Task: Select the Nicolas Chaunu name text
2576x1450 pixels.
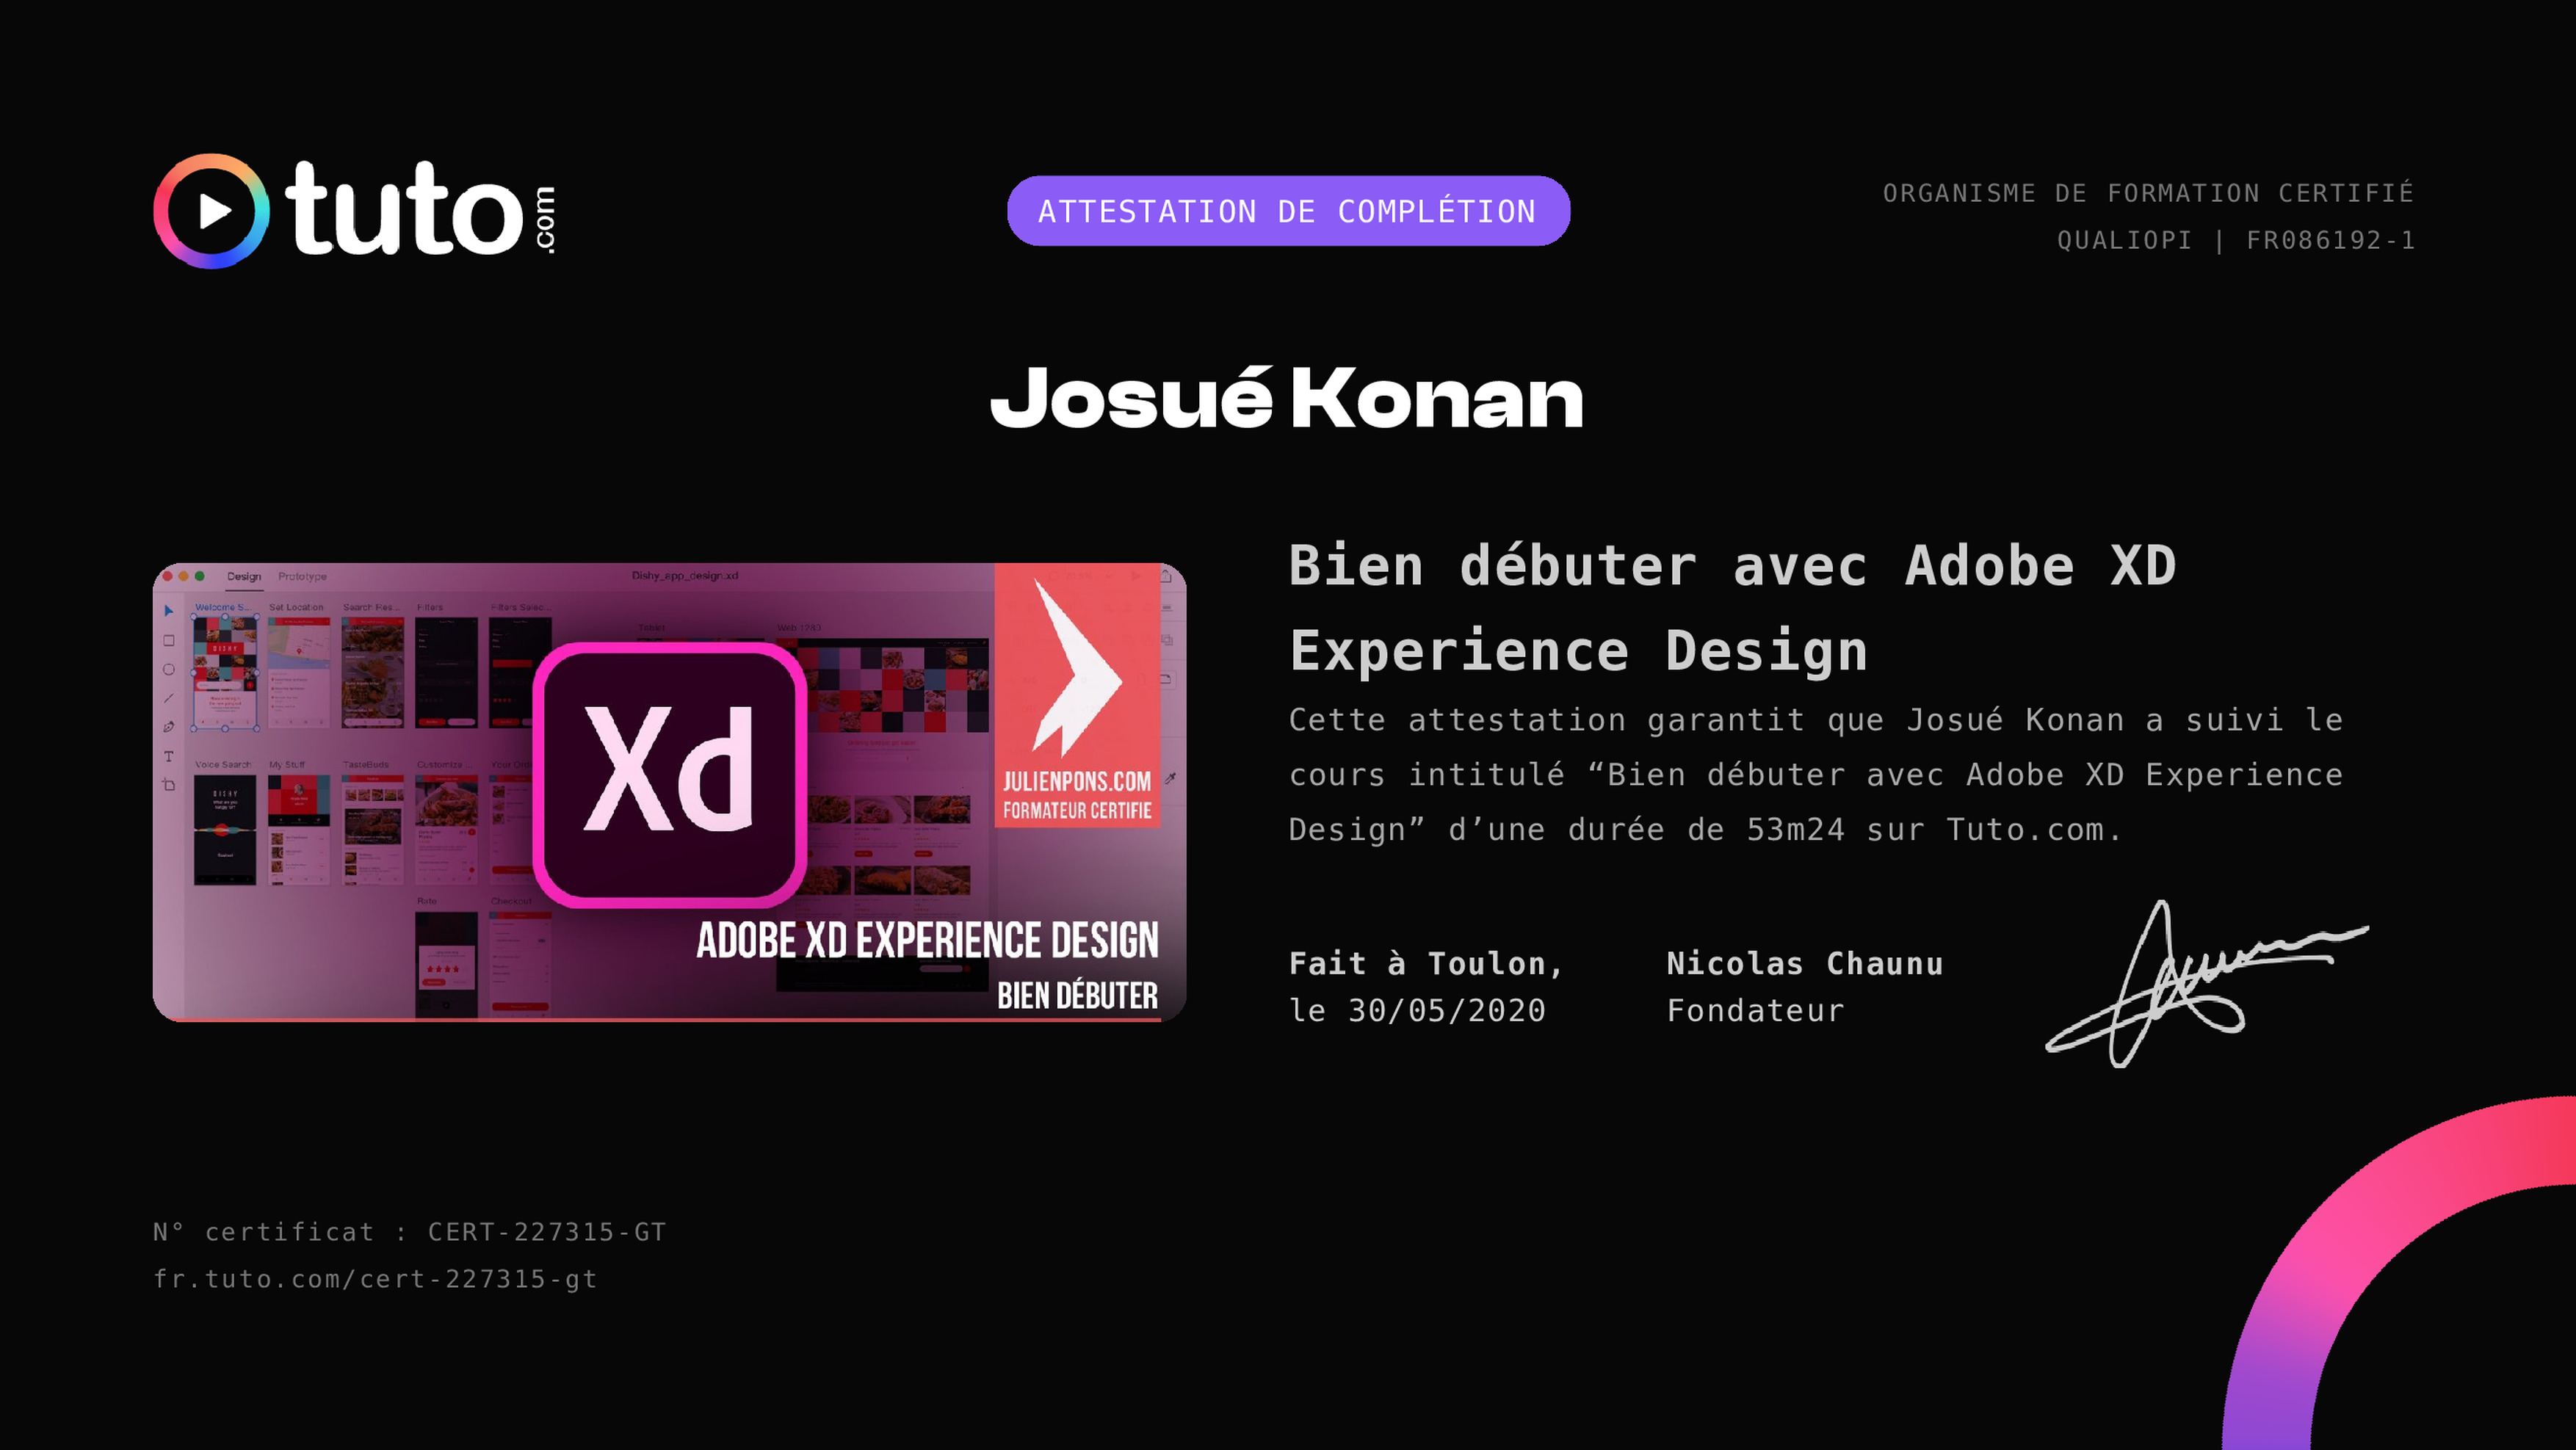Action: click(1805, 963)
